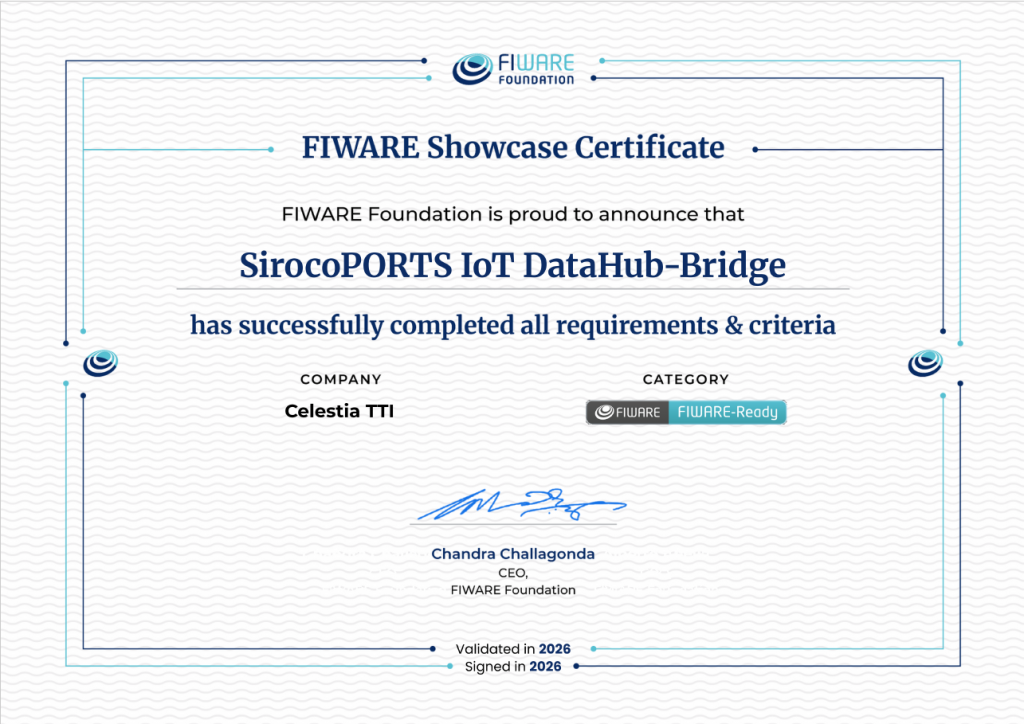
Task: Click the handwritten blue signature
Action: [x=521, y=504]
